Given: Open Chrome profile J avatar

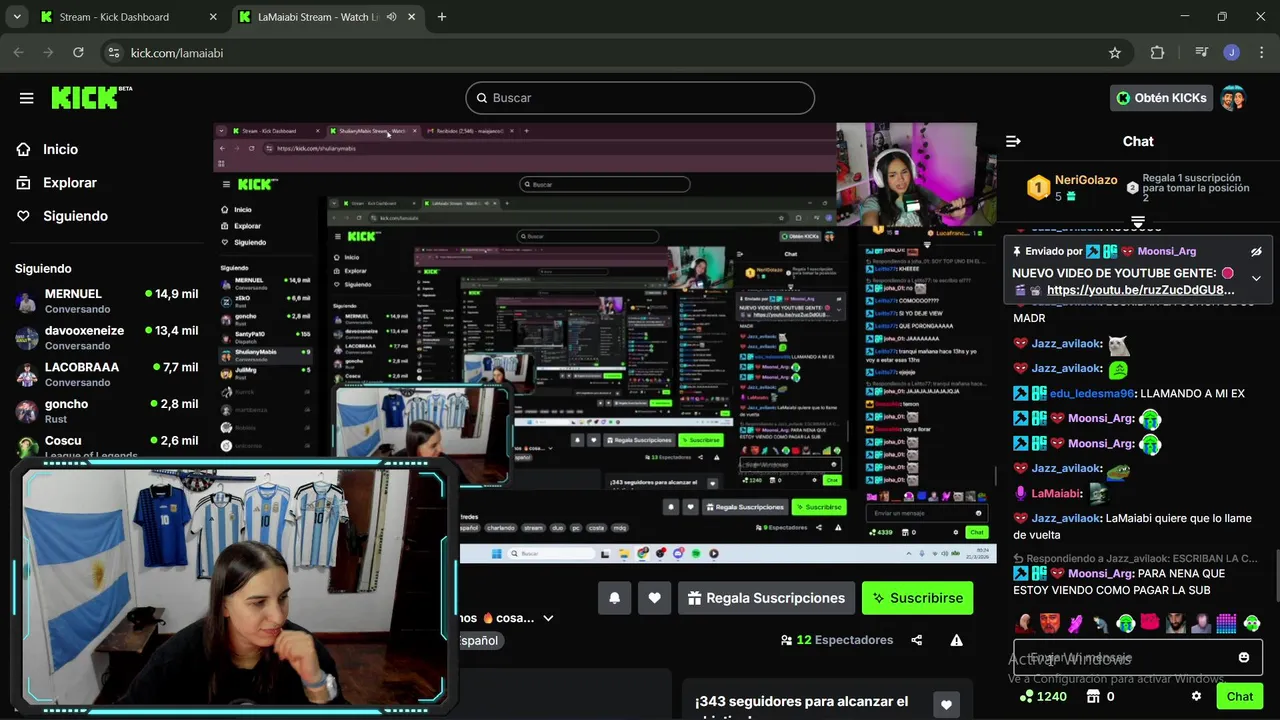Looking at the screenshot, I should pos(1232,53).
